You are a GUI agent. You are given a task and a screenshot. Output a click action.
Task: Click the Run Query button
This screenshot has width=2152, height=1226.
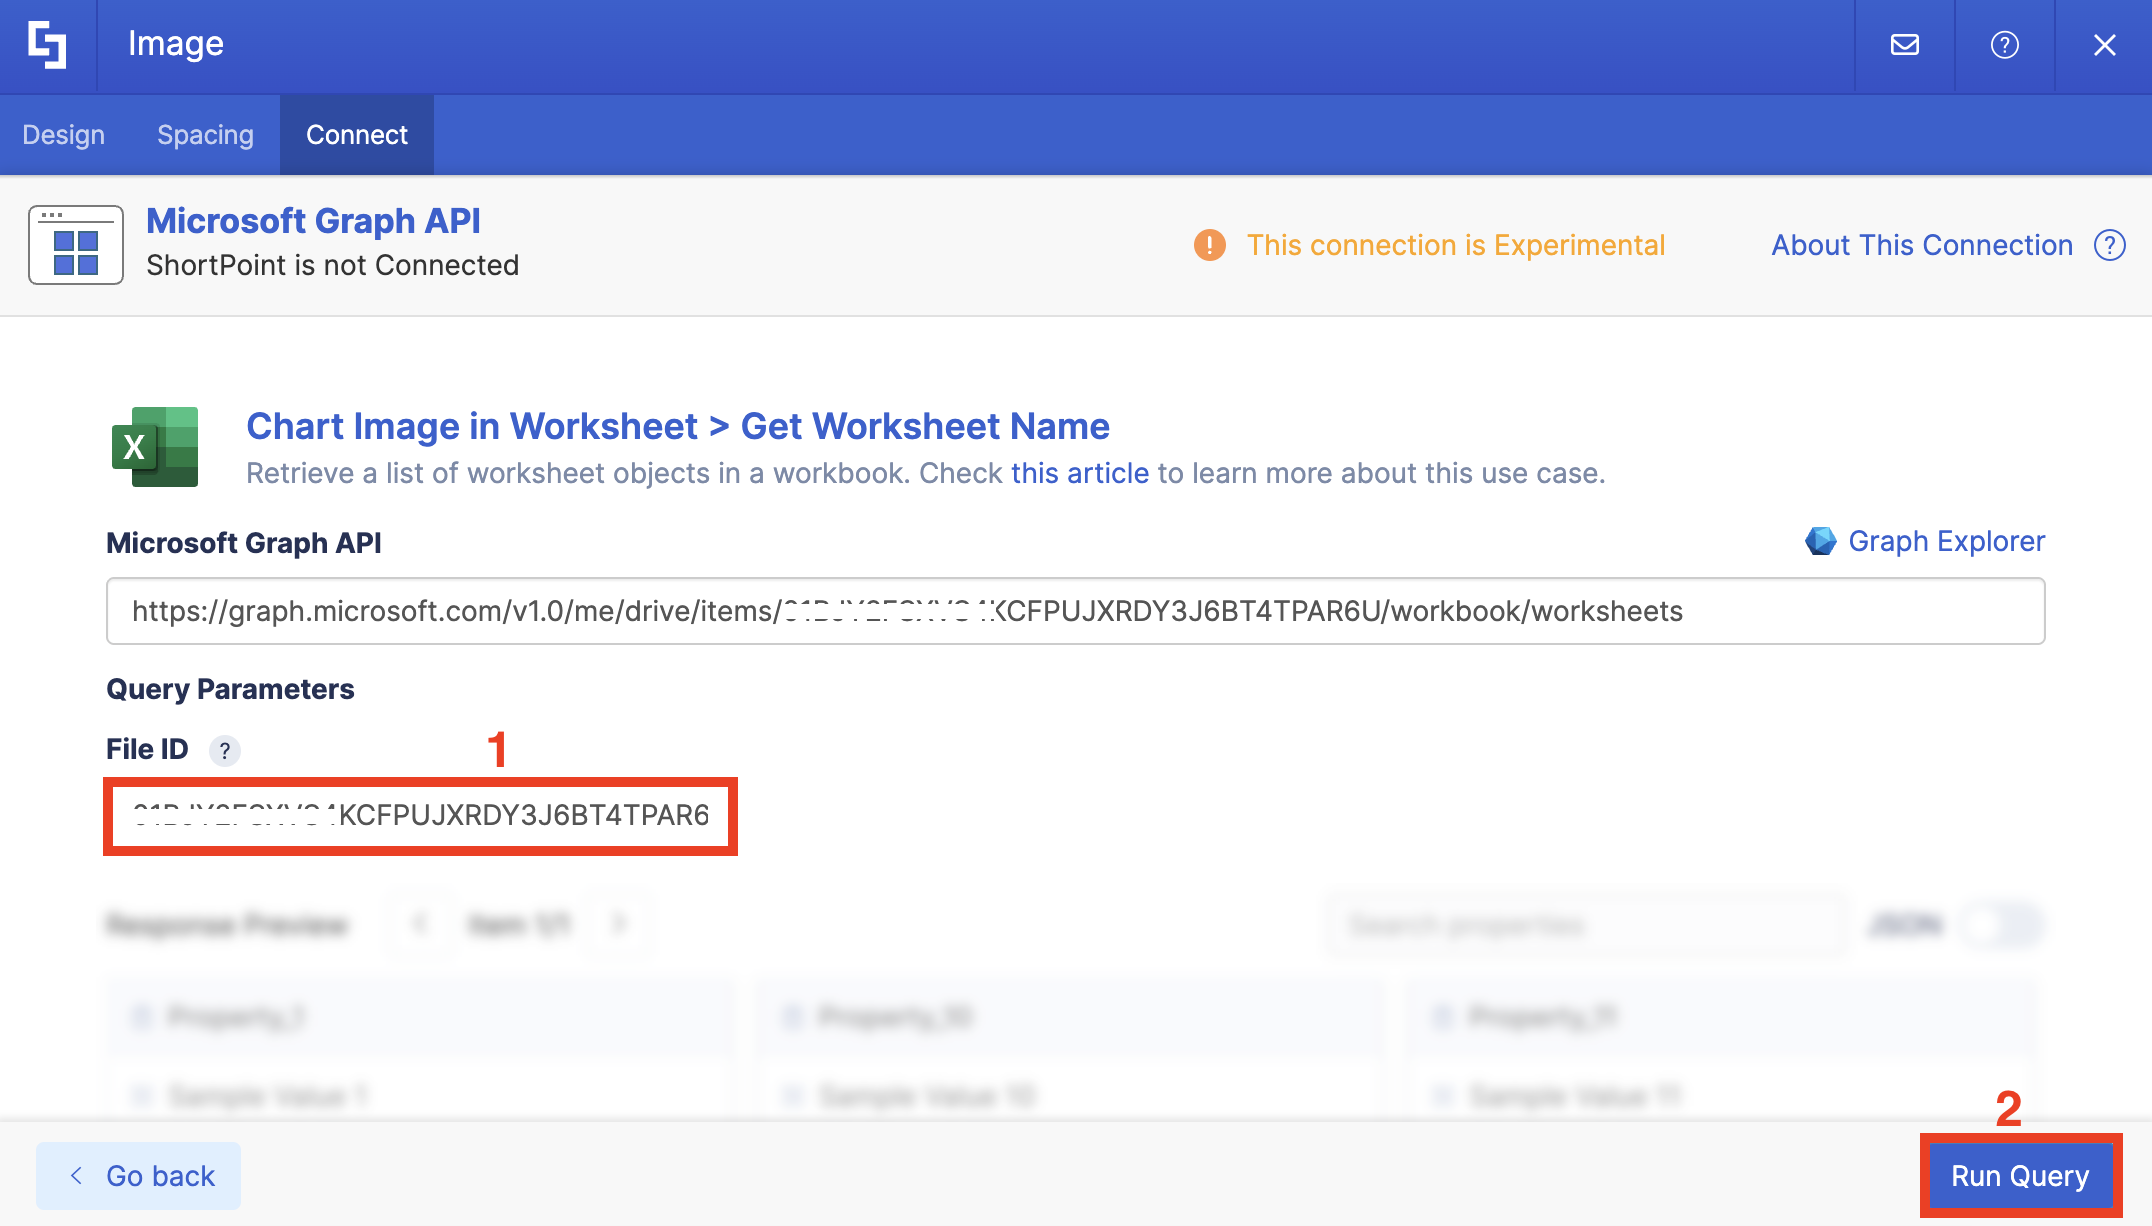(x=2020, y=1176)
